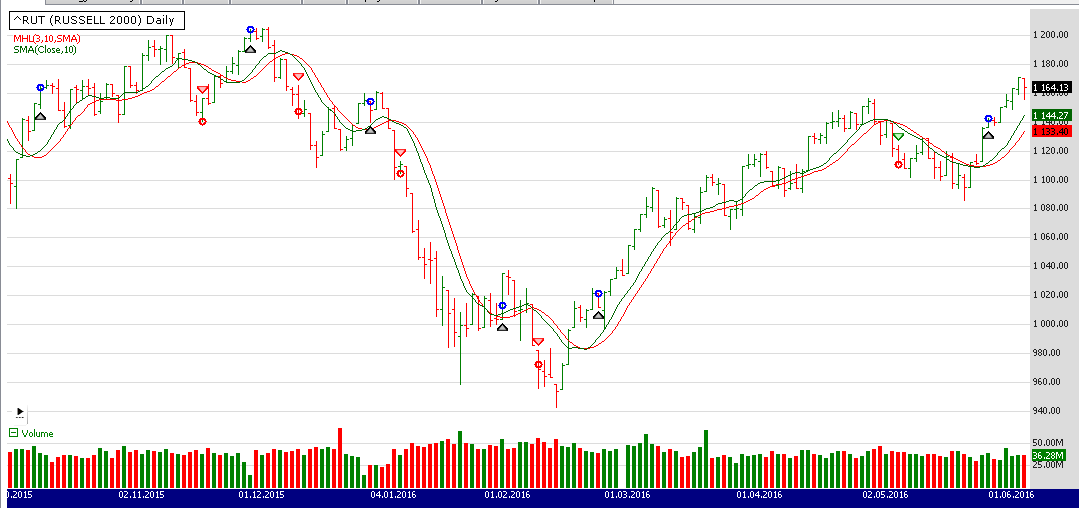This screenshot has width=1079, height=508.
Task: Select the SMA(Close,10) indicator label
Action: coord(44,50)
